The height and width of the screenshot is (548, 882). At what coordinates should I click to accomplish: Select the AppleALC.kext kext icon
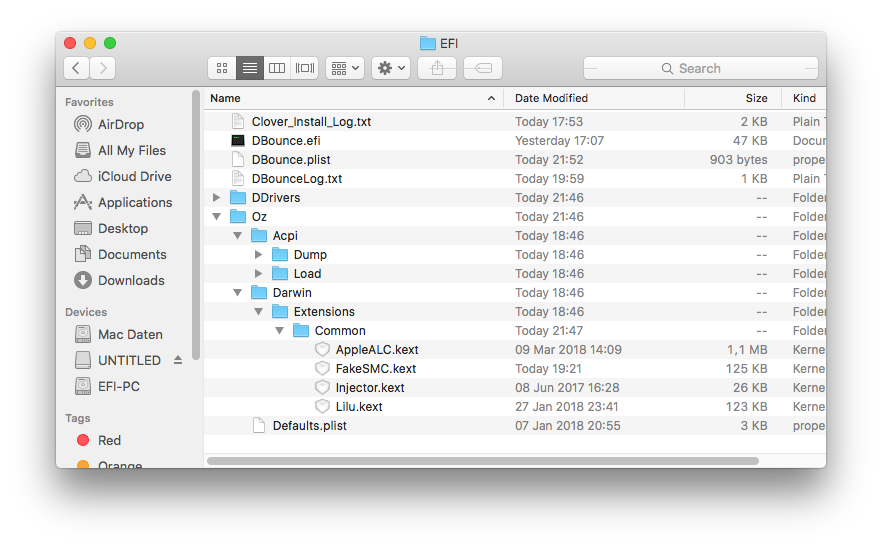pyautogui.click(x=322, y=349)
